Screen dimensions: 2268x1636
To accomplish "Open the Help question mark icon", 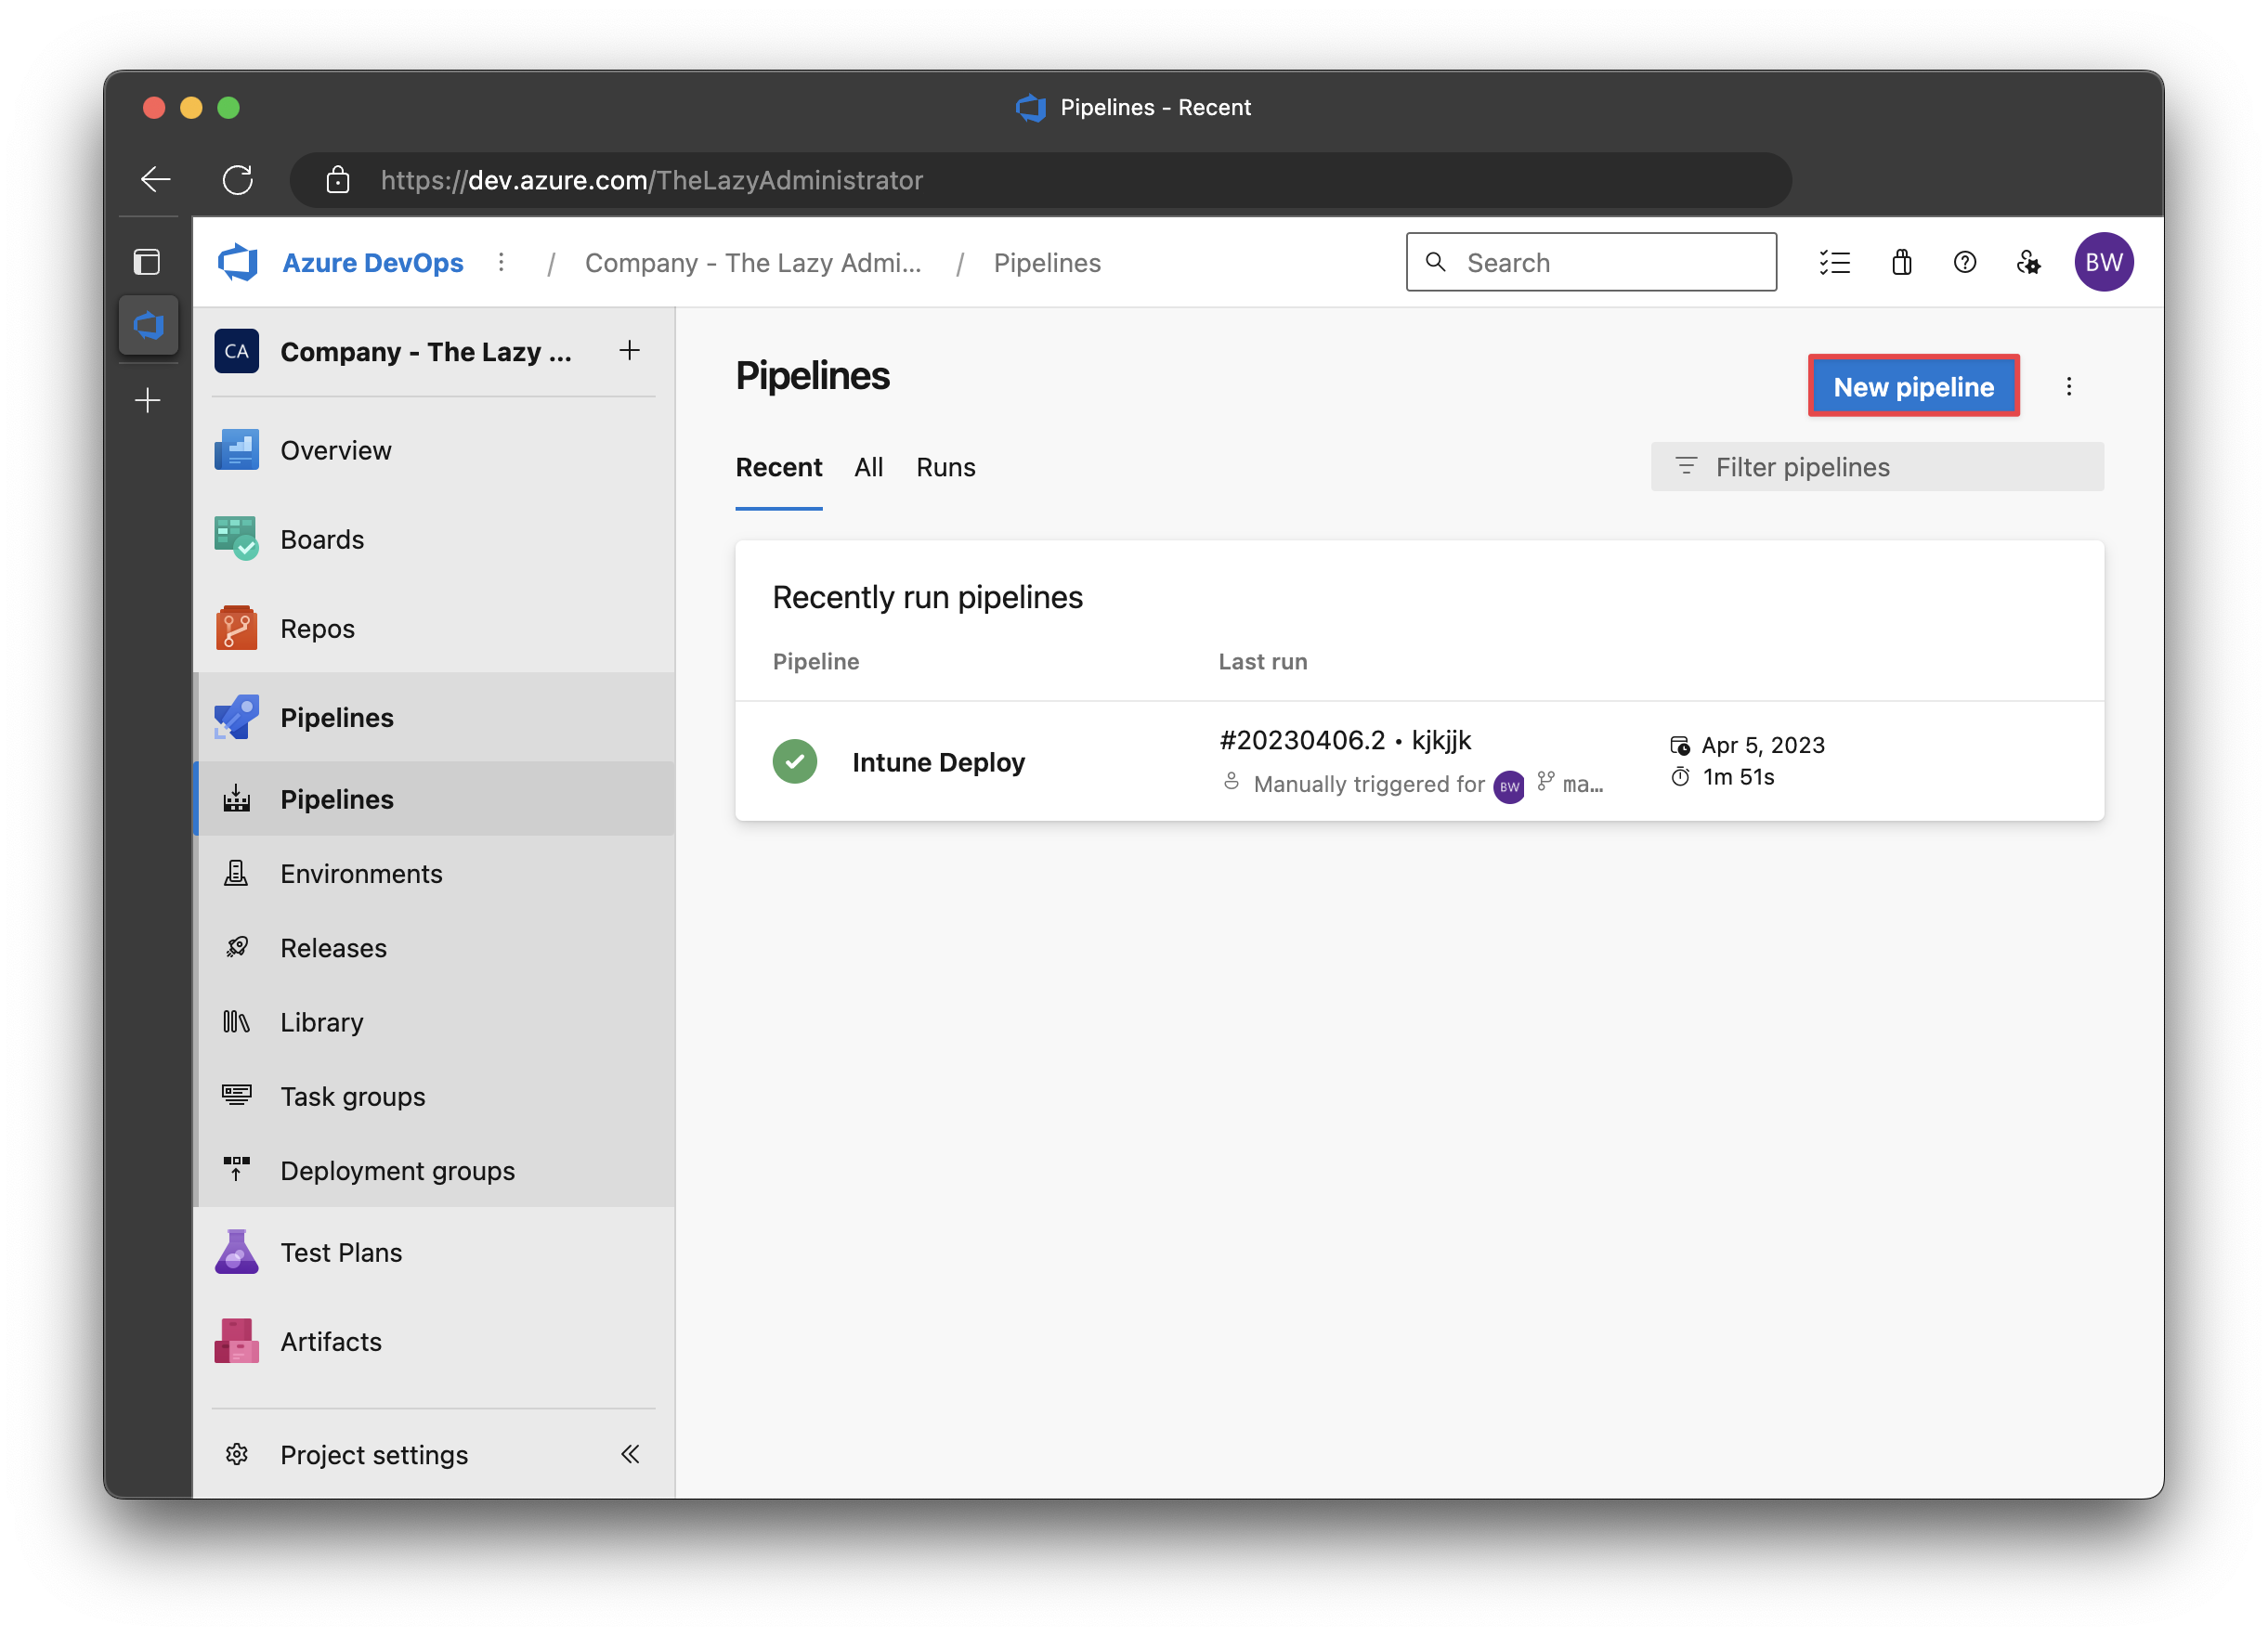I will tap(1964, 262).
